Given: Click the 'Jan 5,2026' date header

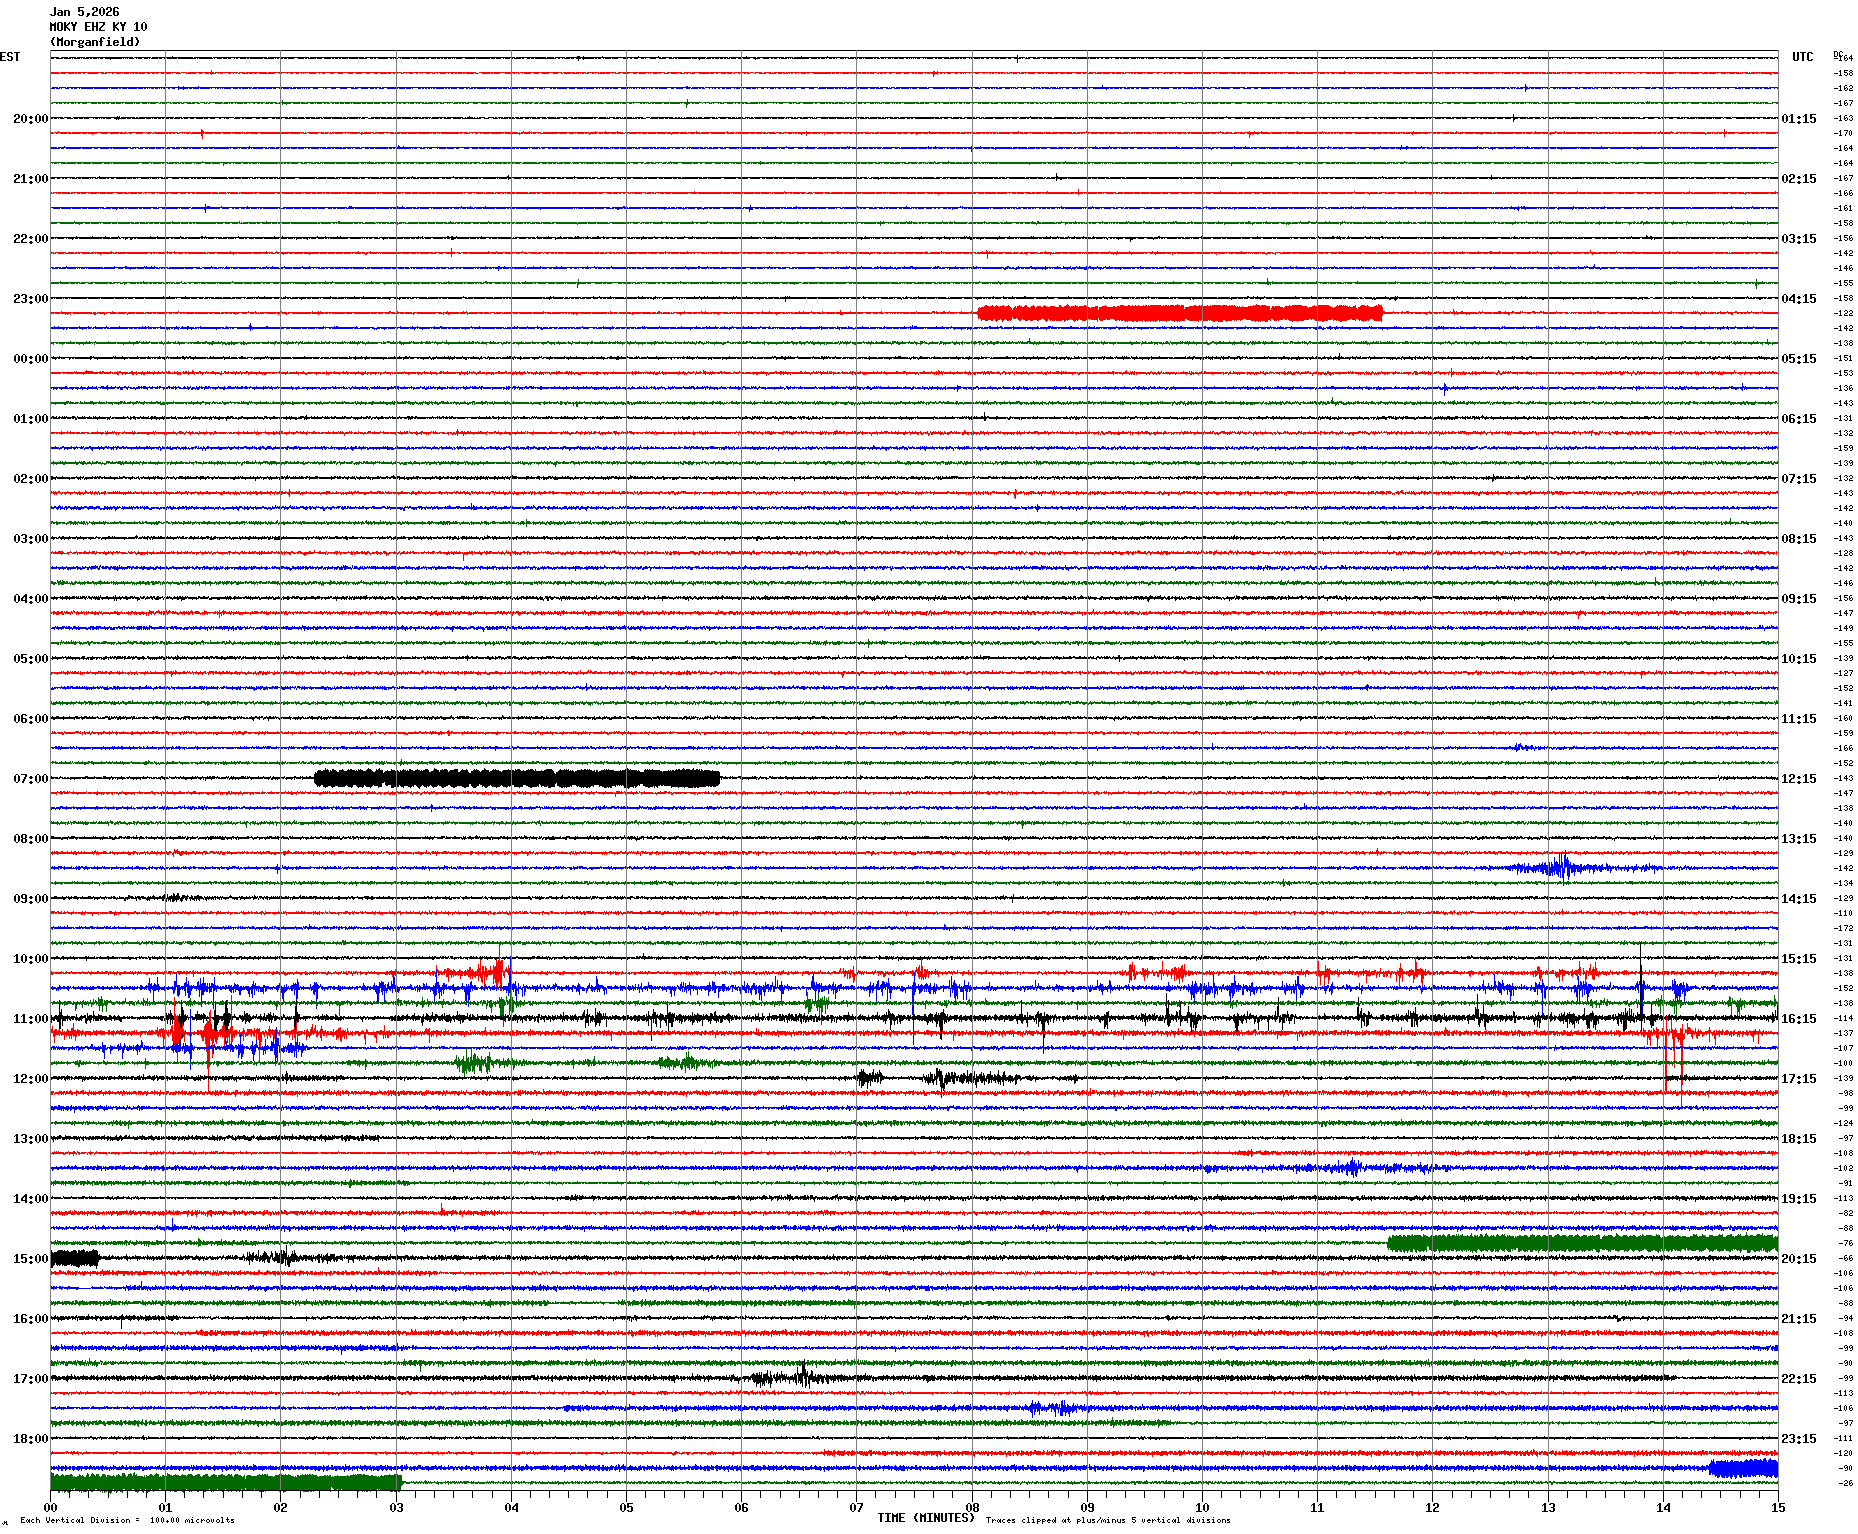Looking at the screenshot, I should pyautogui.click(x=85, y=12).
